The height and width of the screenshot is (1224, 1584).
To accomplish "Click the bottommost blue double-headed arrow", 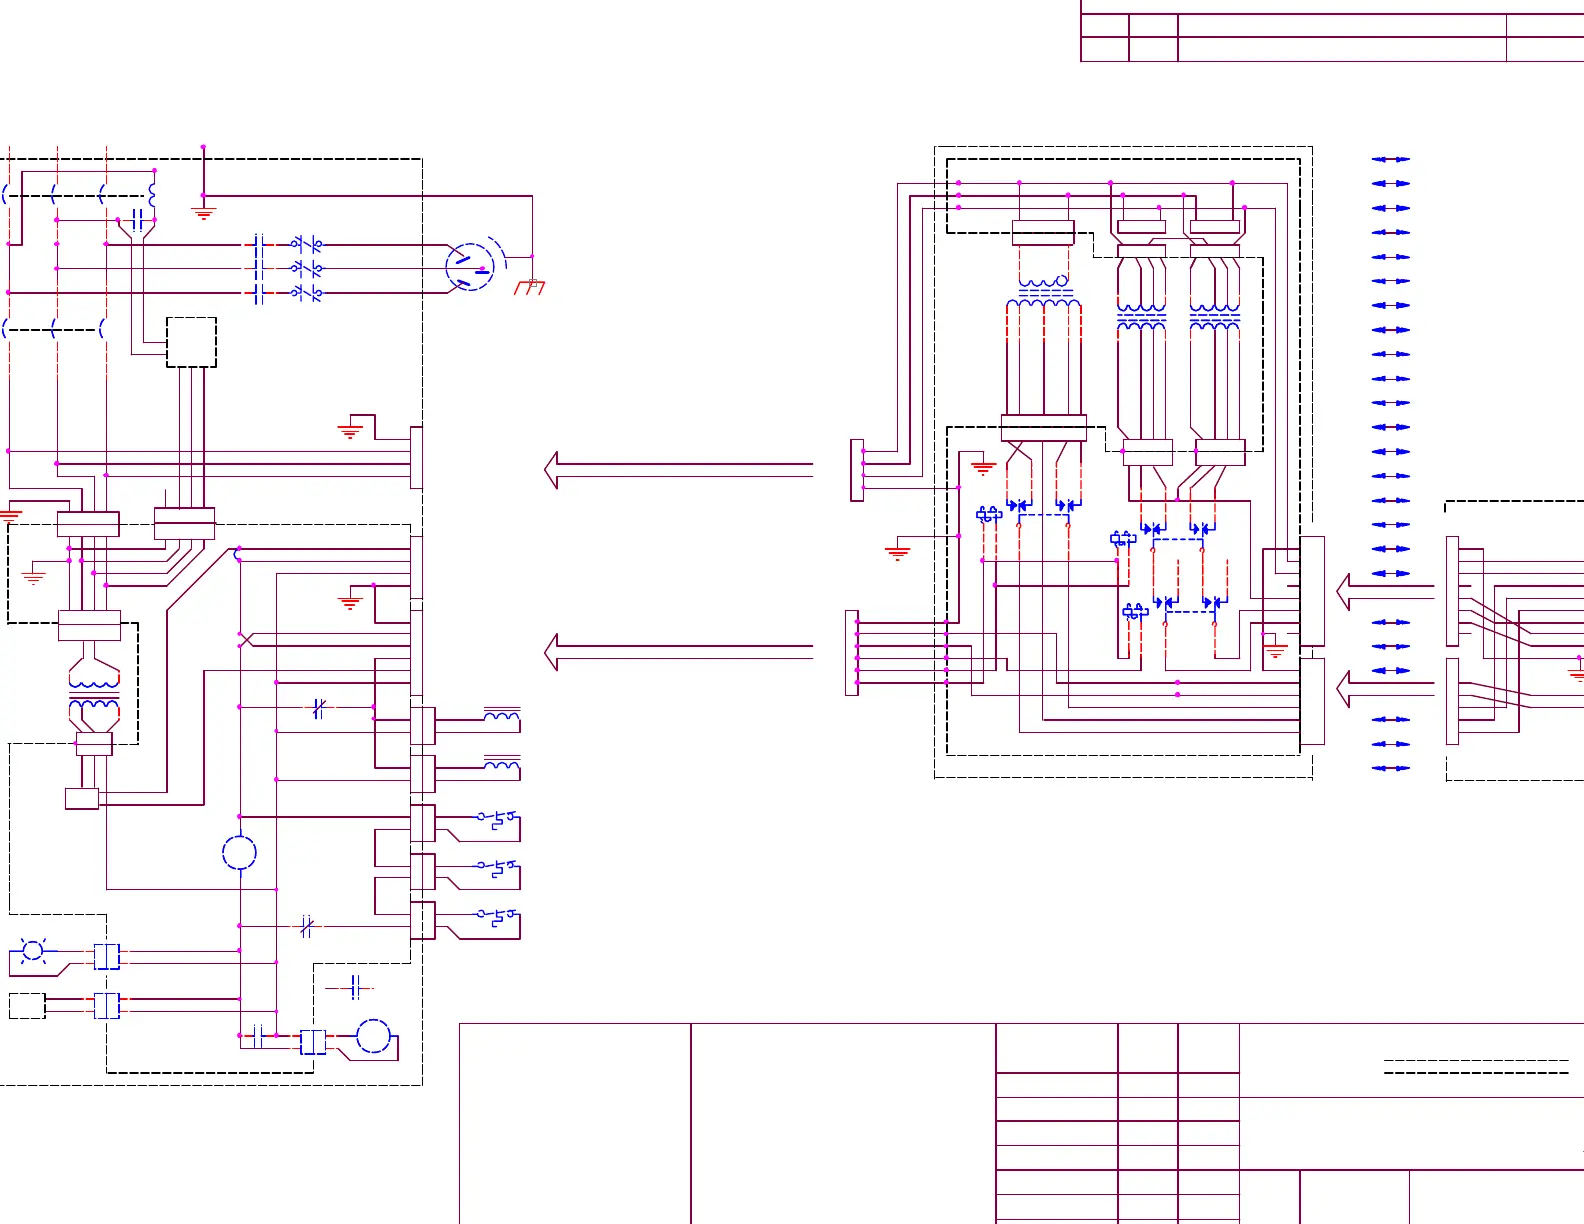I will coord(1390,768).
